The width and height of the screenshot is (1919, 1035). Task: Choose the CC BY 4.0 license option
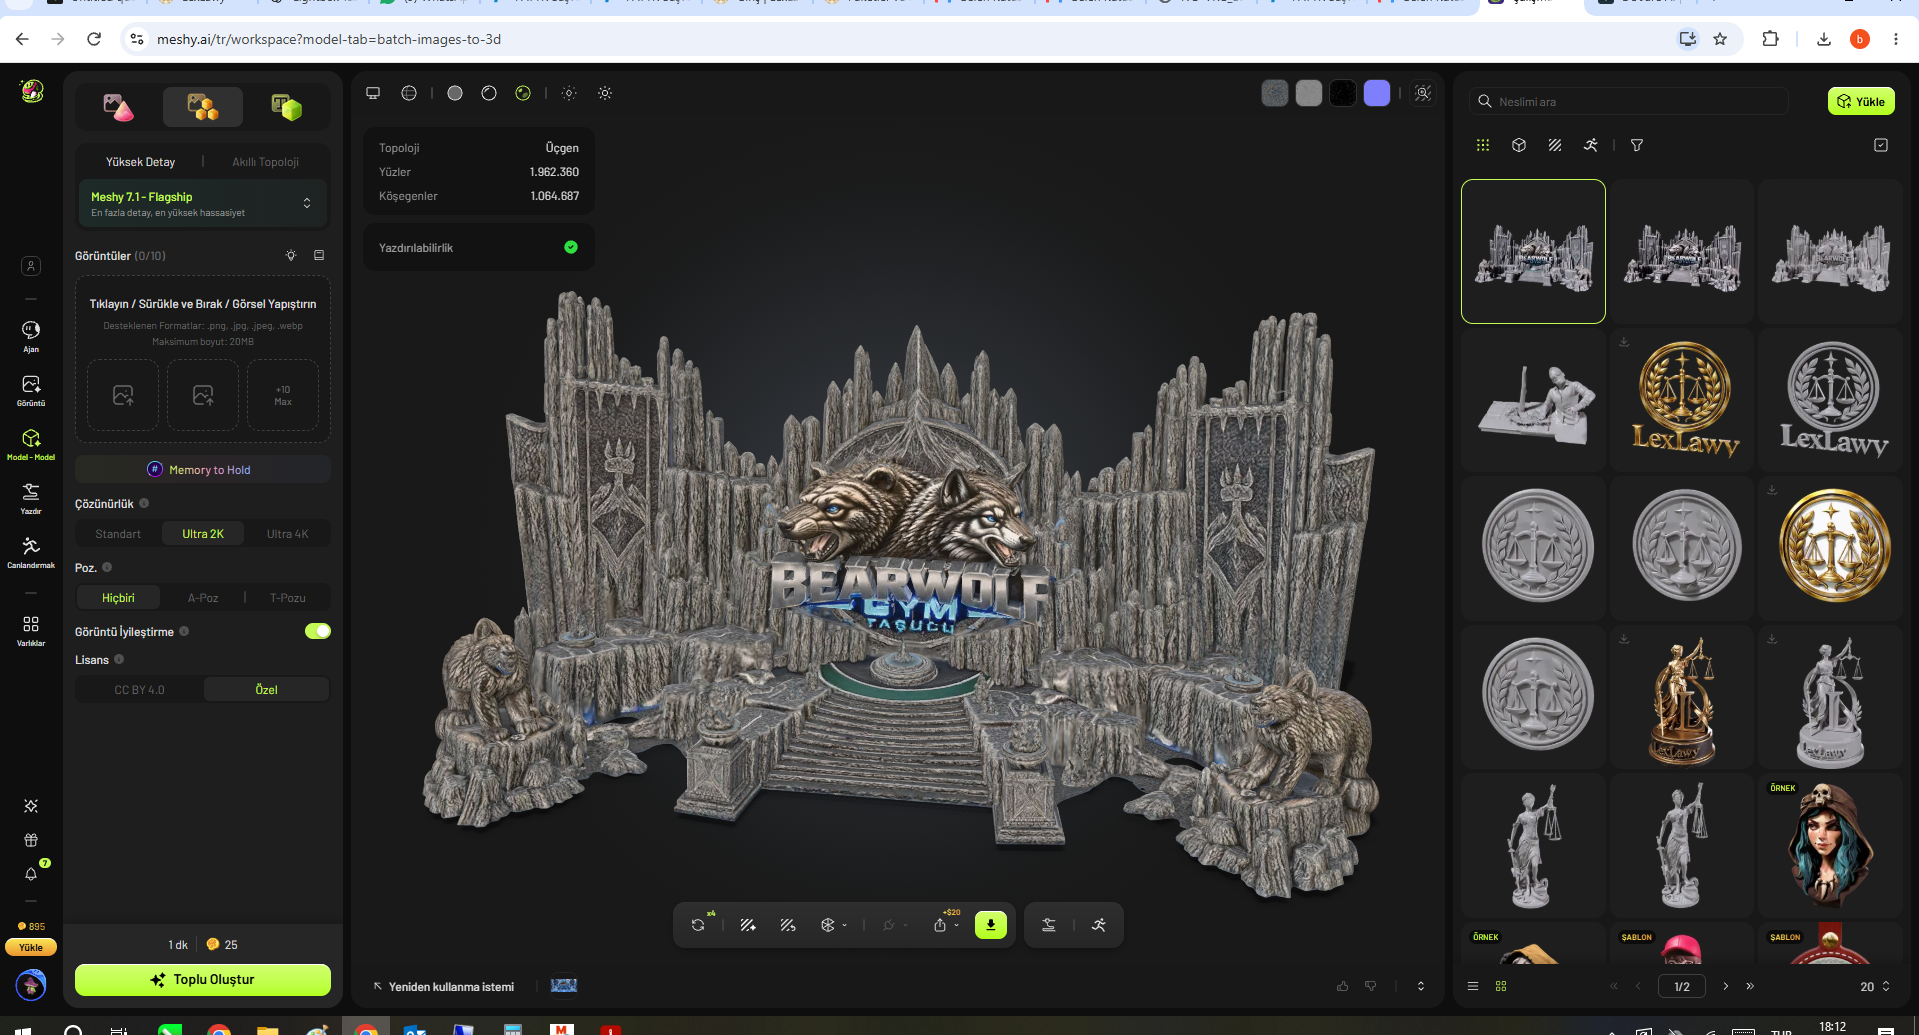point(139,690)
